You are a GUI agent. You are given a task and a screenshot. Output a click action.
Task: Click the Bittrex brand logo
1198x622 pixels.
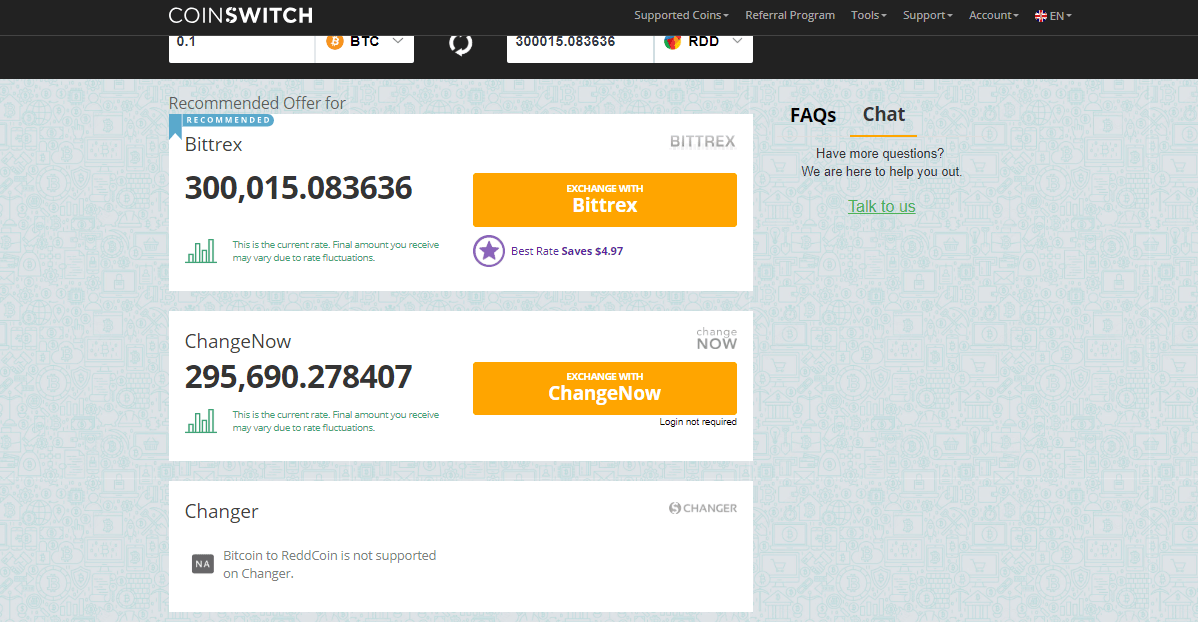coord(703,141)
